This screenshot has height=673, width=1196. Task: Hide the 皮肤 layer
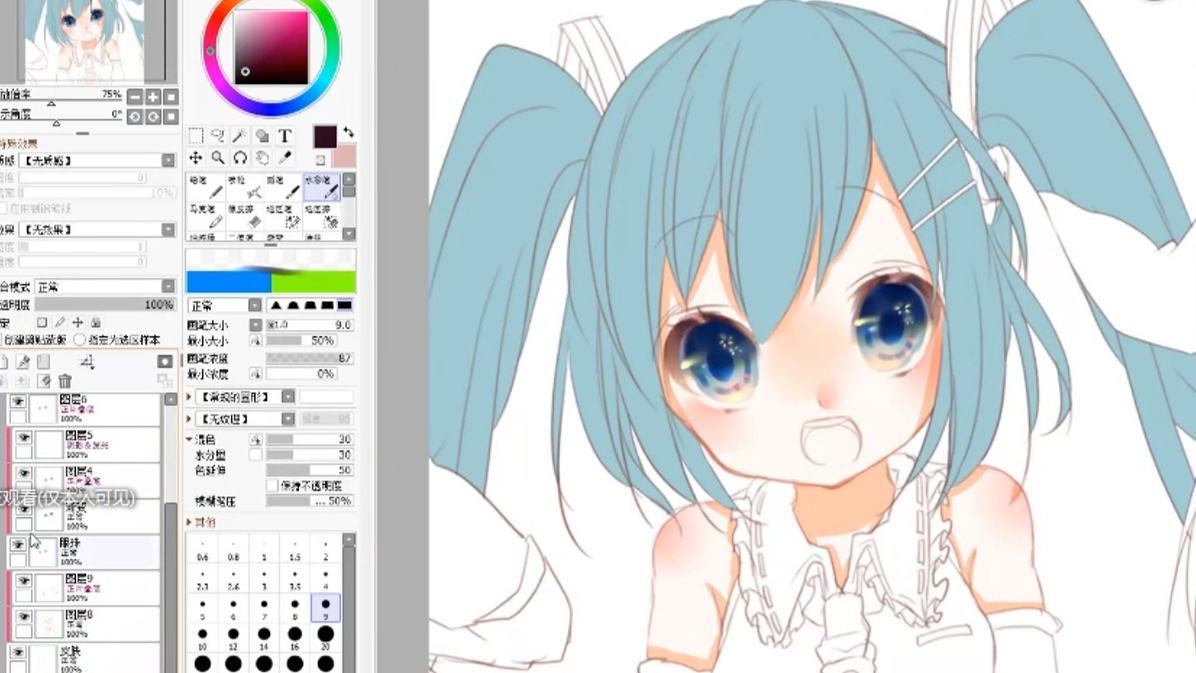[x=18, y=652]
